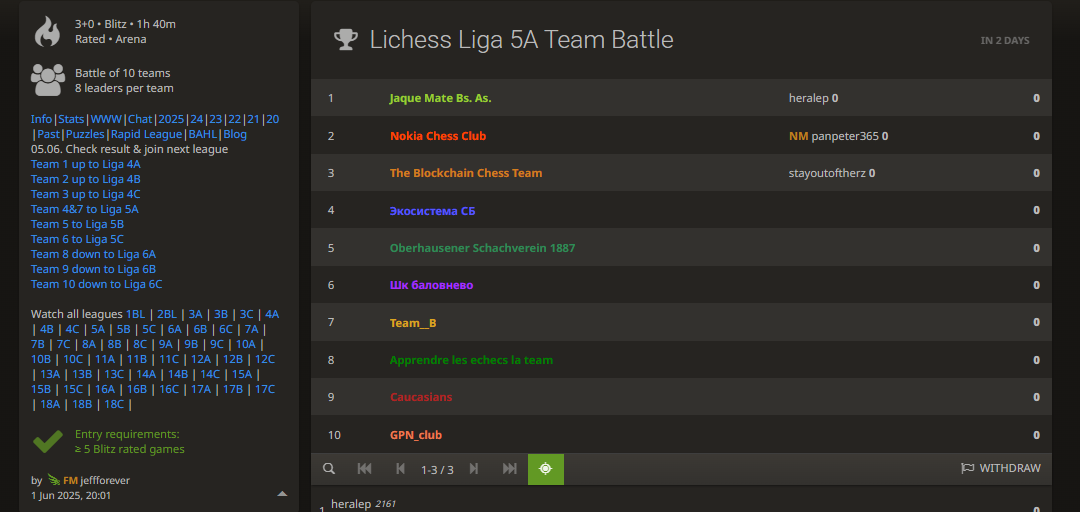Click the Blitz flame icon

pyautogui.click(x=48, y=32)
